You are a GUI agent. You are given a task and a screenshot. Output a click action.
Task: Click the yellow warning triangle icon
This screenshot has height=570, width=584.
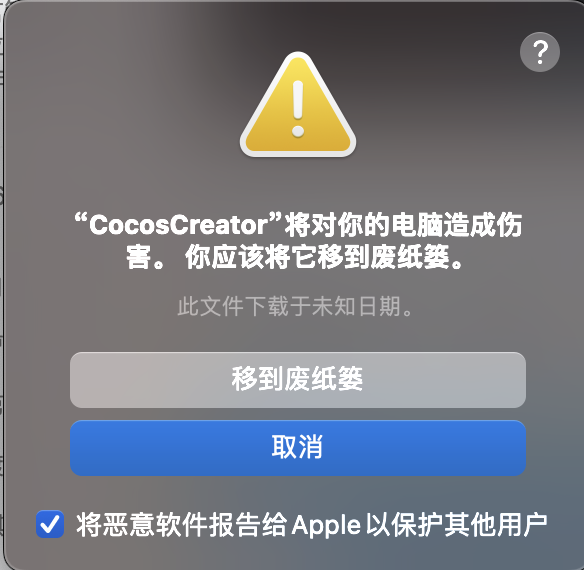[x=298, y=104]
